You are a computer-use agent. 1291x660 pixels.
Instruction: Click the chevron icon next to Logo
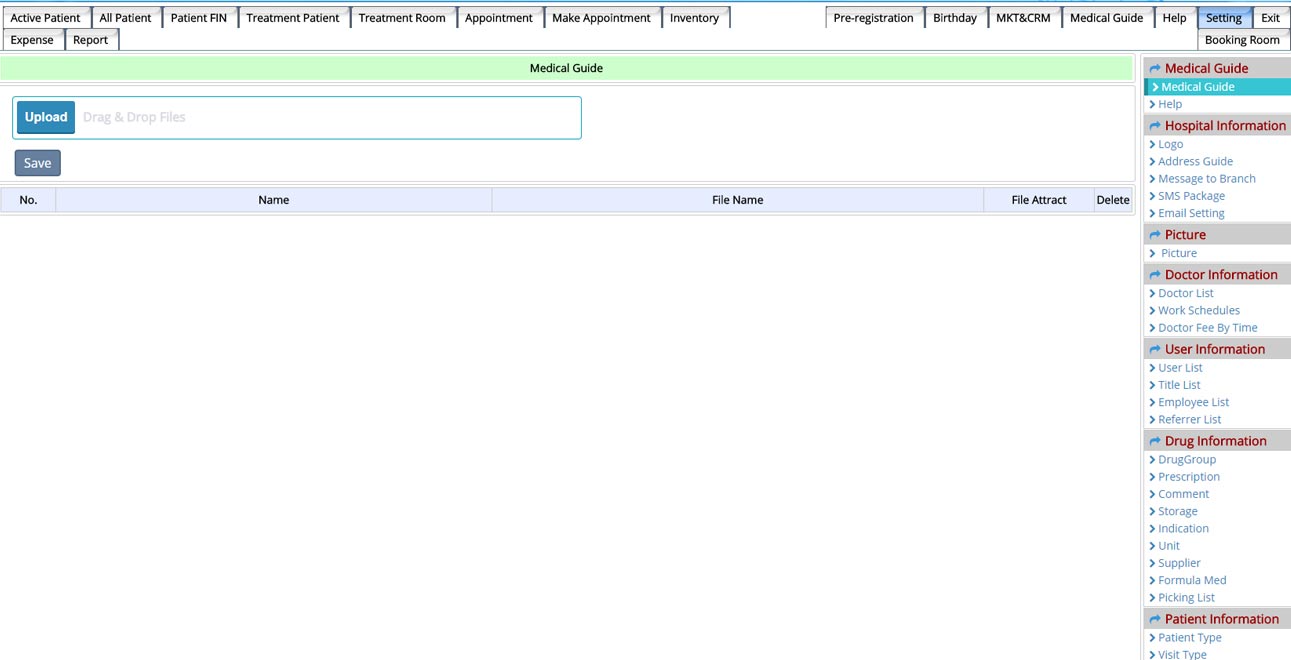pos(1152,145)
